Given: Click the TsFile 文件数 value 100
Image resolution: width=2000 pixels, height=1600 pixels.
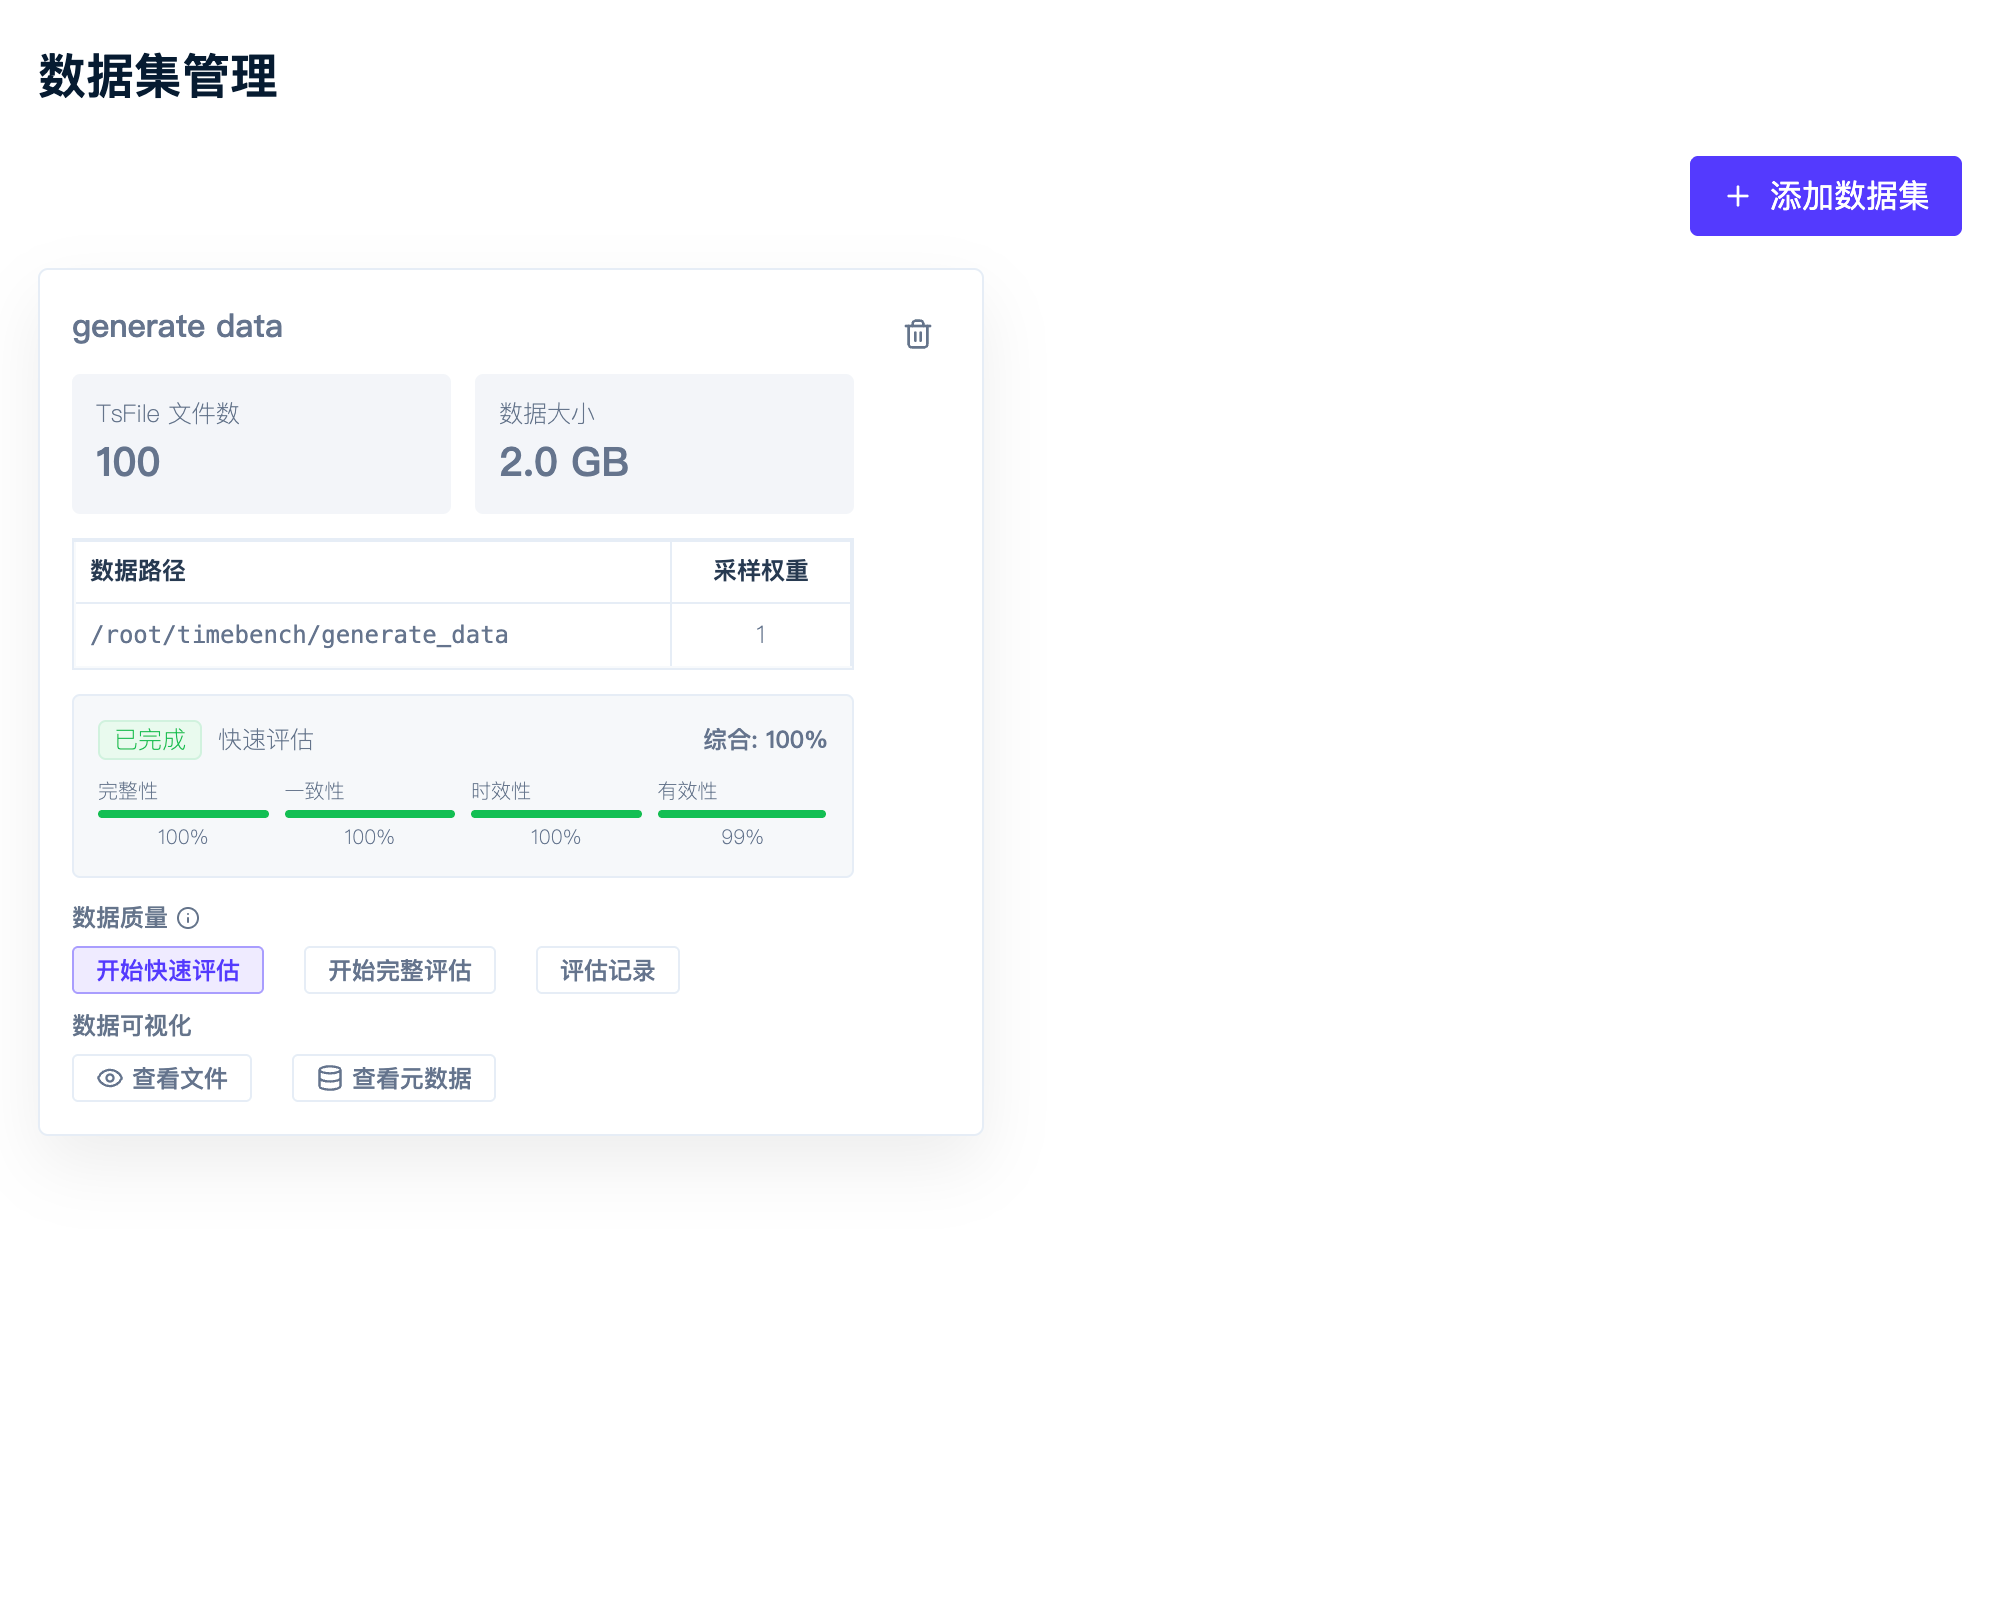Looking at the screenshot, I should click(128, 462).
